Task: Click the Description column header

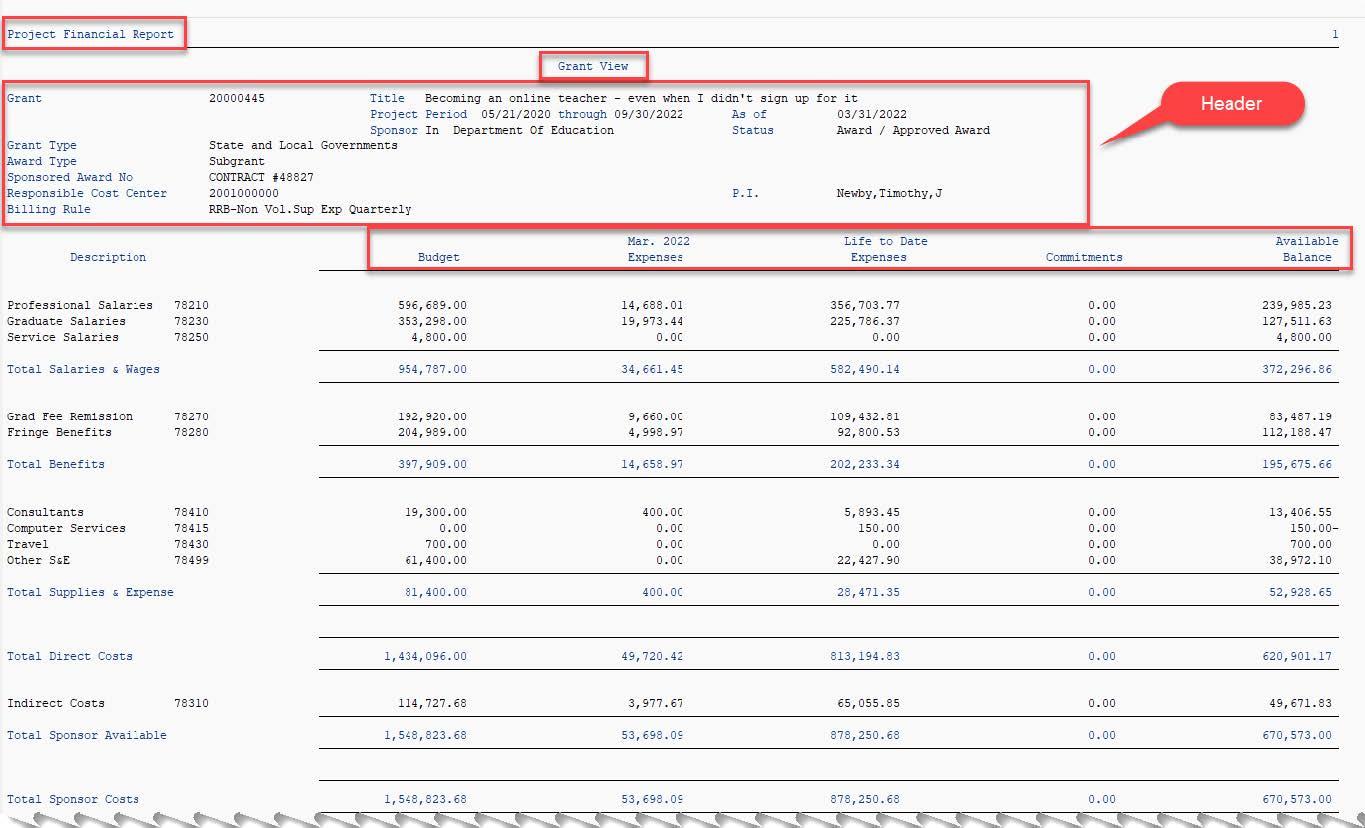Action: [x=108, y=258]
